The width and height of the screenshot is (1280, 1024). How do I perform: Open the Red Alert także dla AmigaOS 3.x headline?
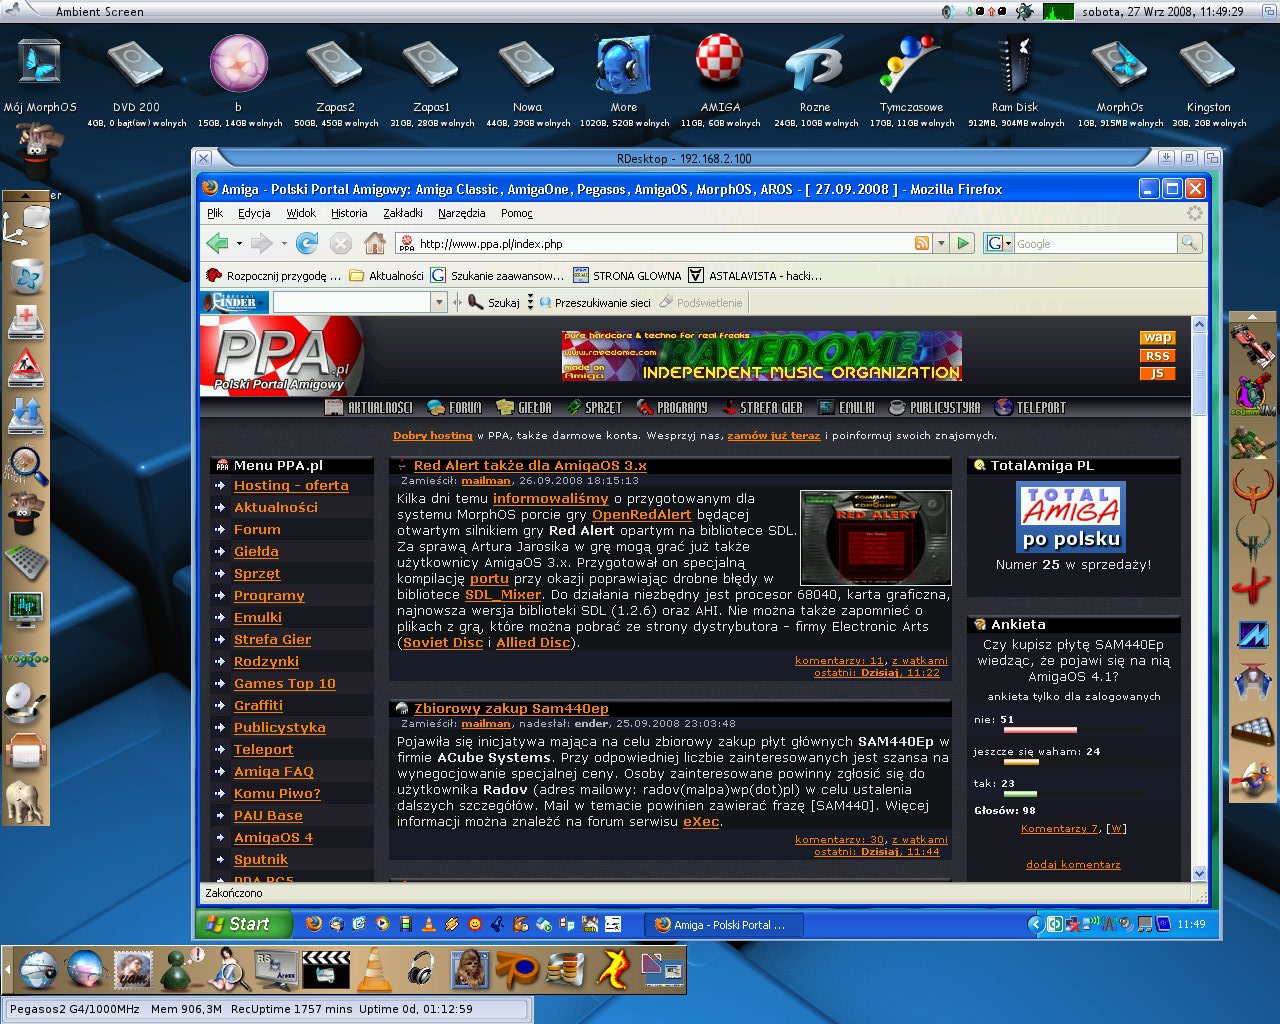(x=530, y=465)
